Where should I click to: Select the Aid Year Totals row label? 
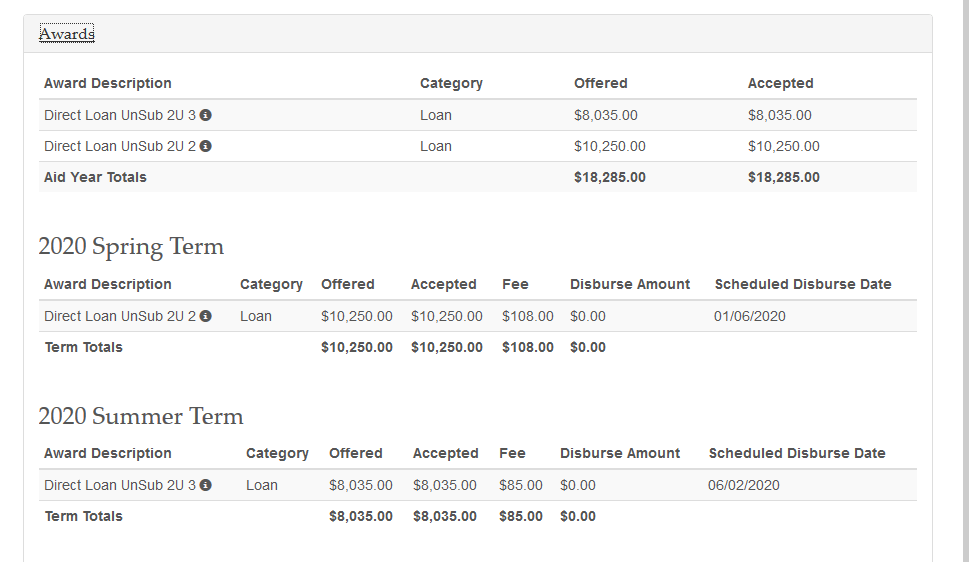tap(95, 177)
